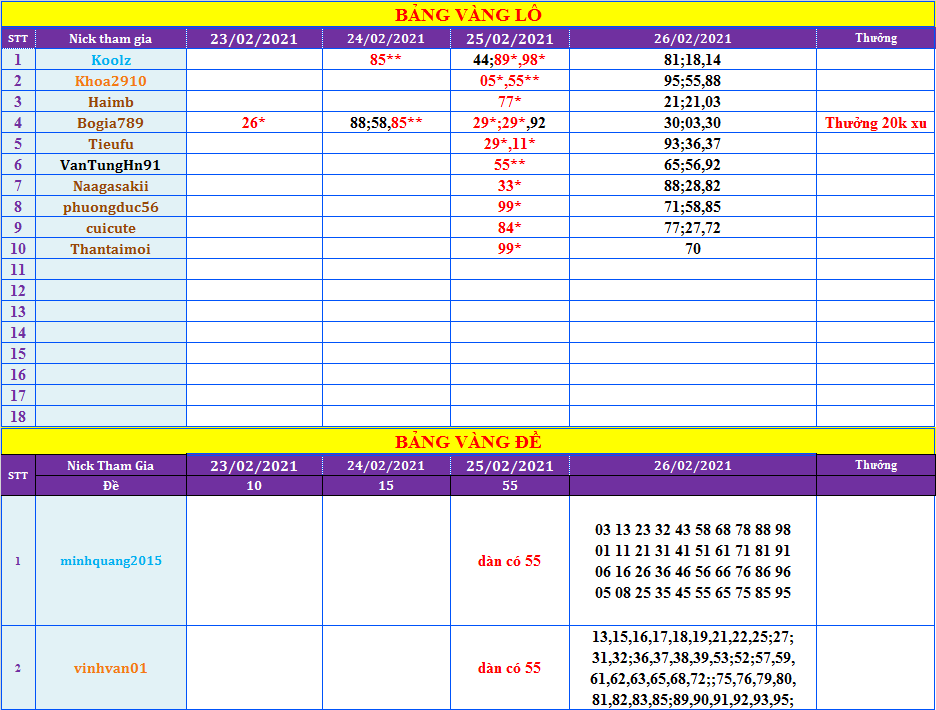Click "dàn có 55" in vinhvan01's row
Screen dimensions: 936x710
point(509,668)
